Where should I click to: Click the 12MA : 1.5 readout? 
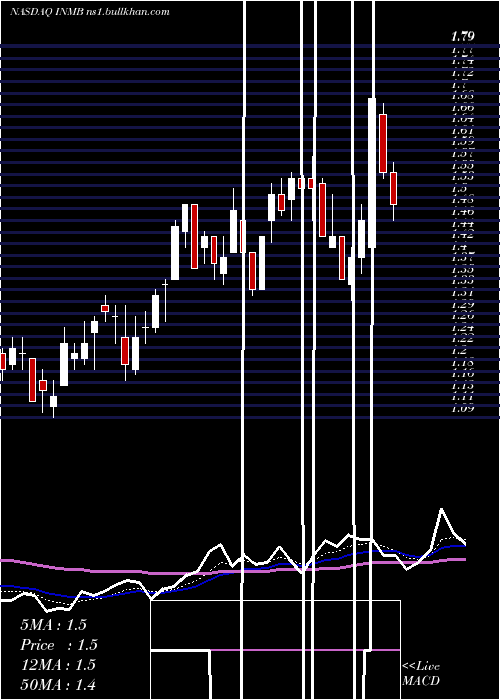pyautogui.click(x=58, y=665)
